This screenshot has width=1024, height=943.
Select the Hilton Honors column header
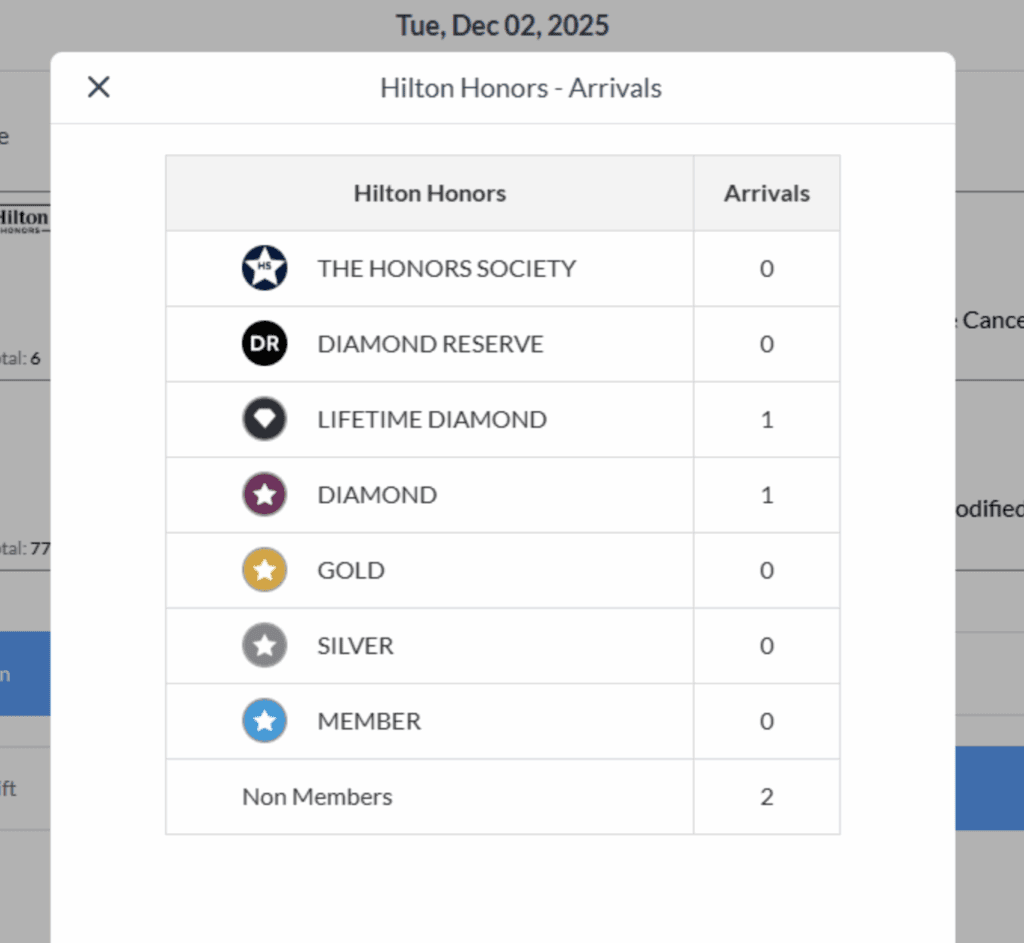coord(430,193)
